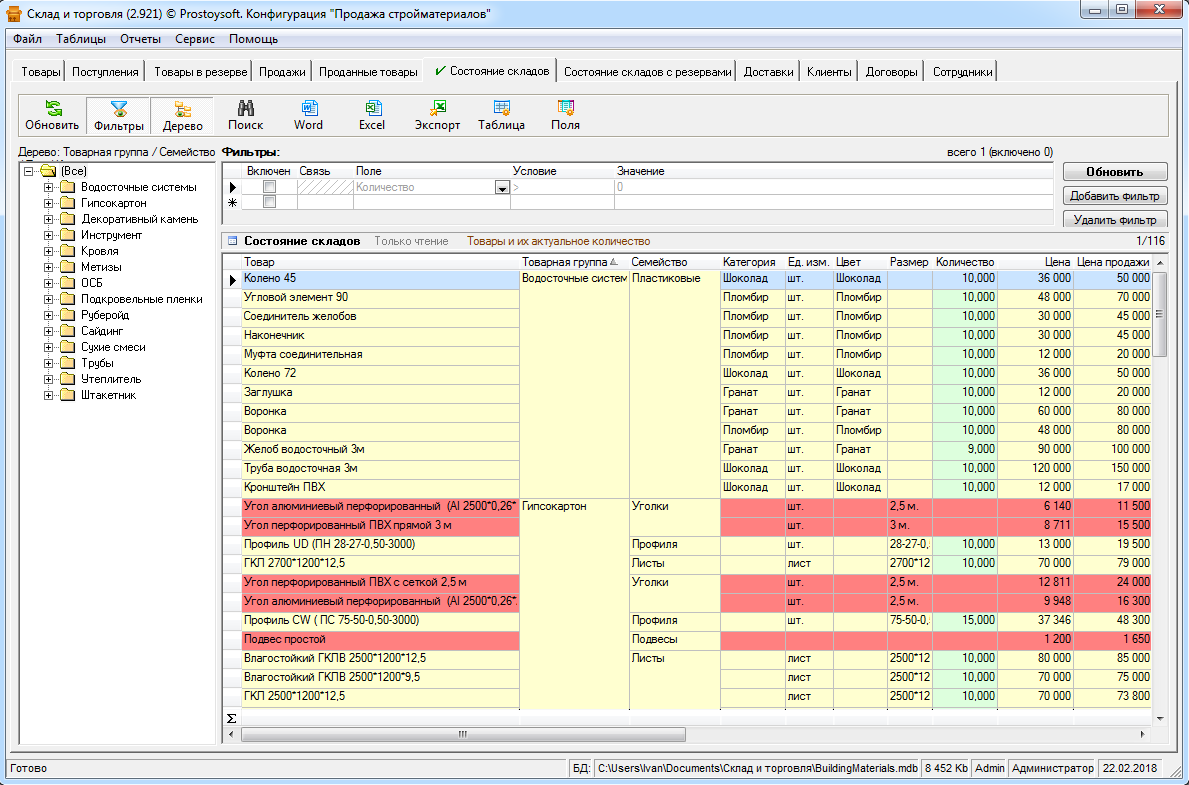This screenshot has width=1189, height=785.
Task: Click the Экспорт toolbar icon
Action: [437, 115]
